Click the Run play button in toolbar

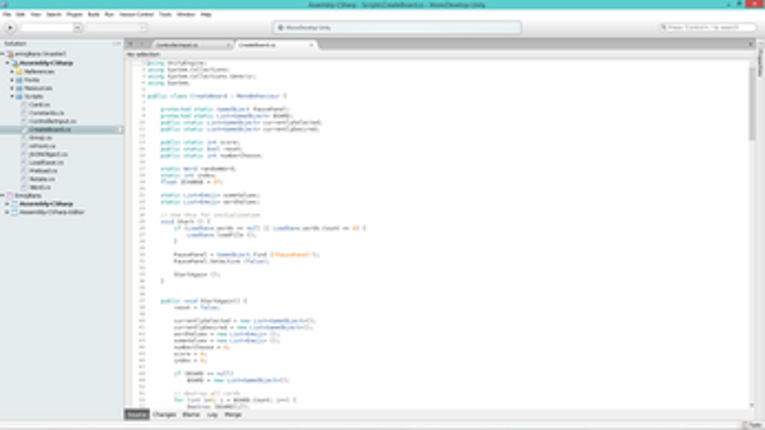[10, 28]
